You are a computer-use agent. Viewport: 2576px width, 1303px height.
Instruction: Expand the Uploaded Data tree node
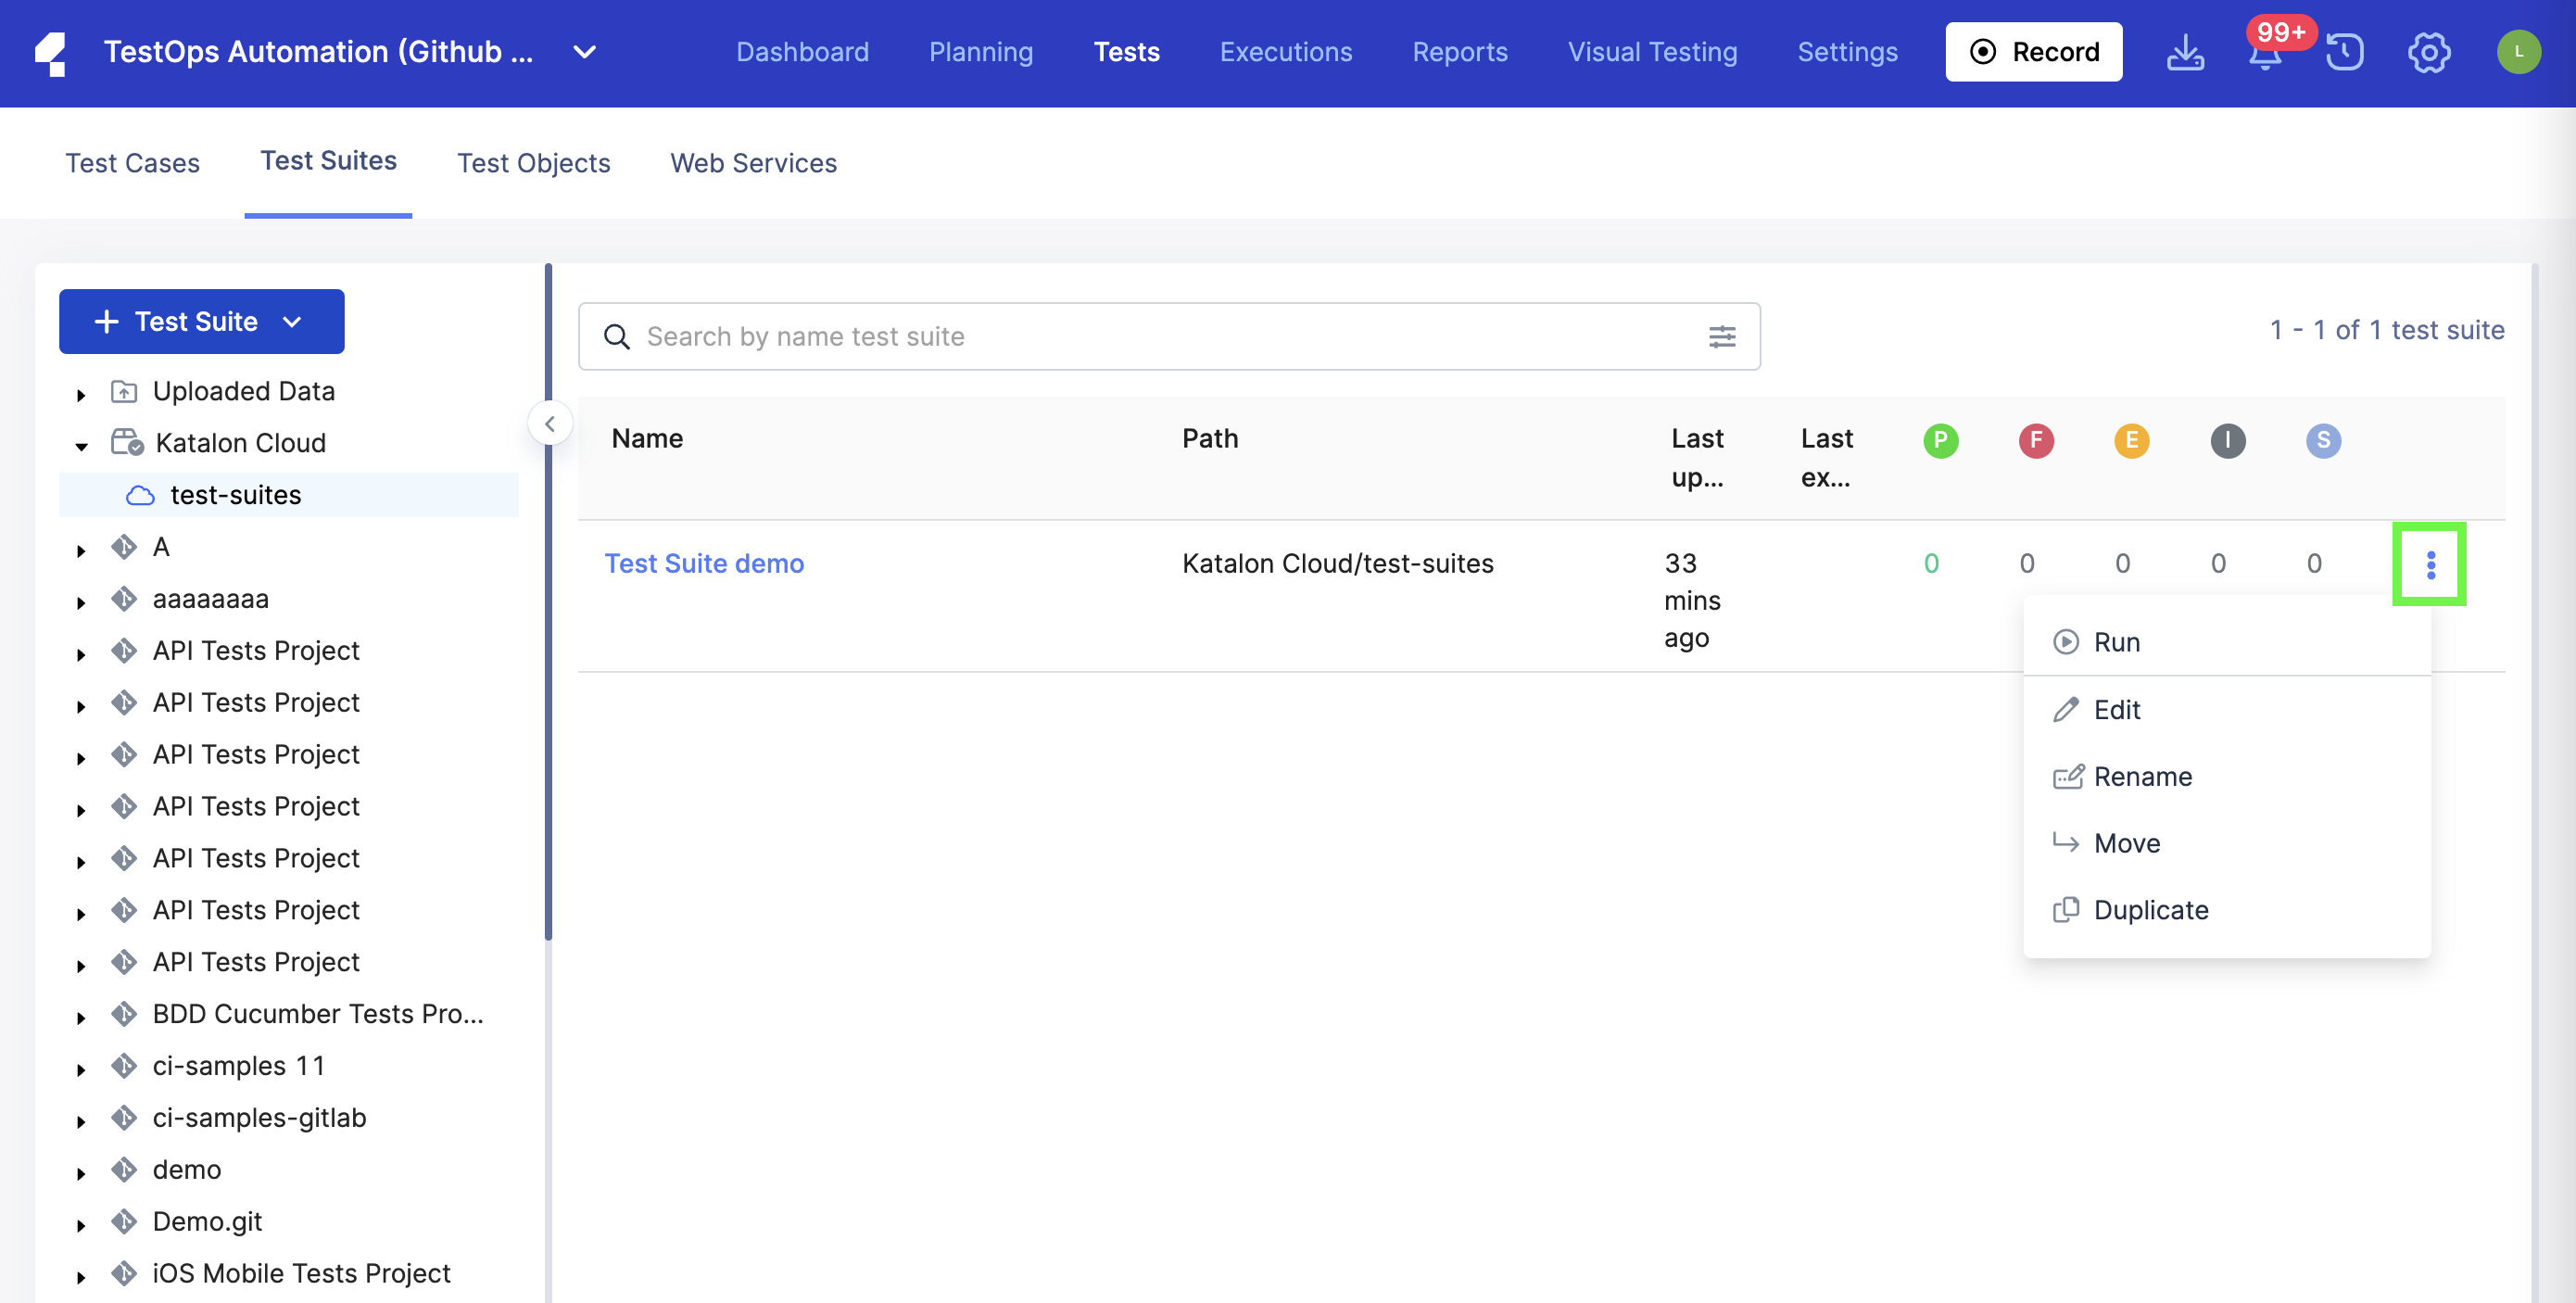tap(81, 395)
